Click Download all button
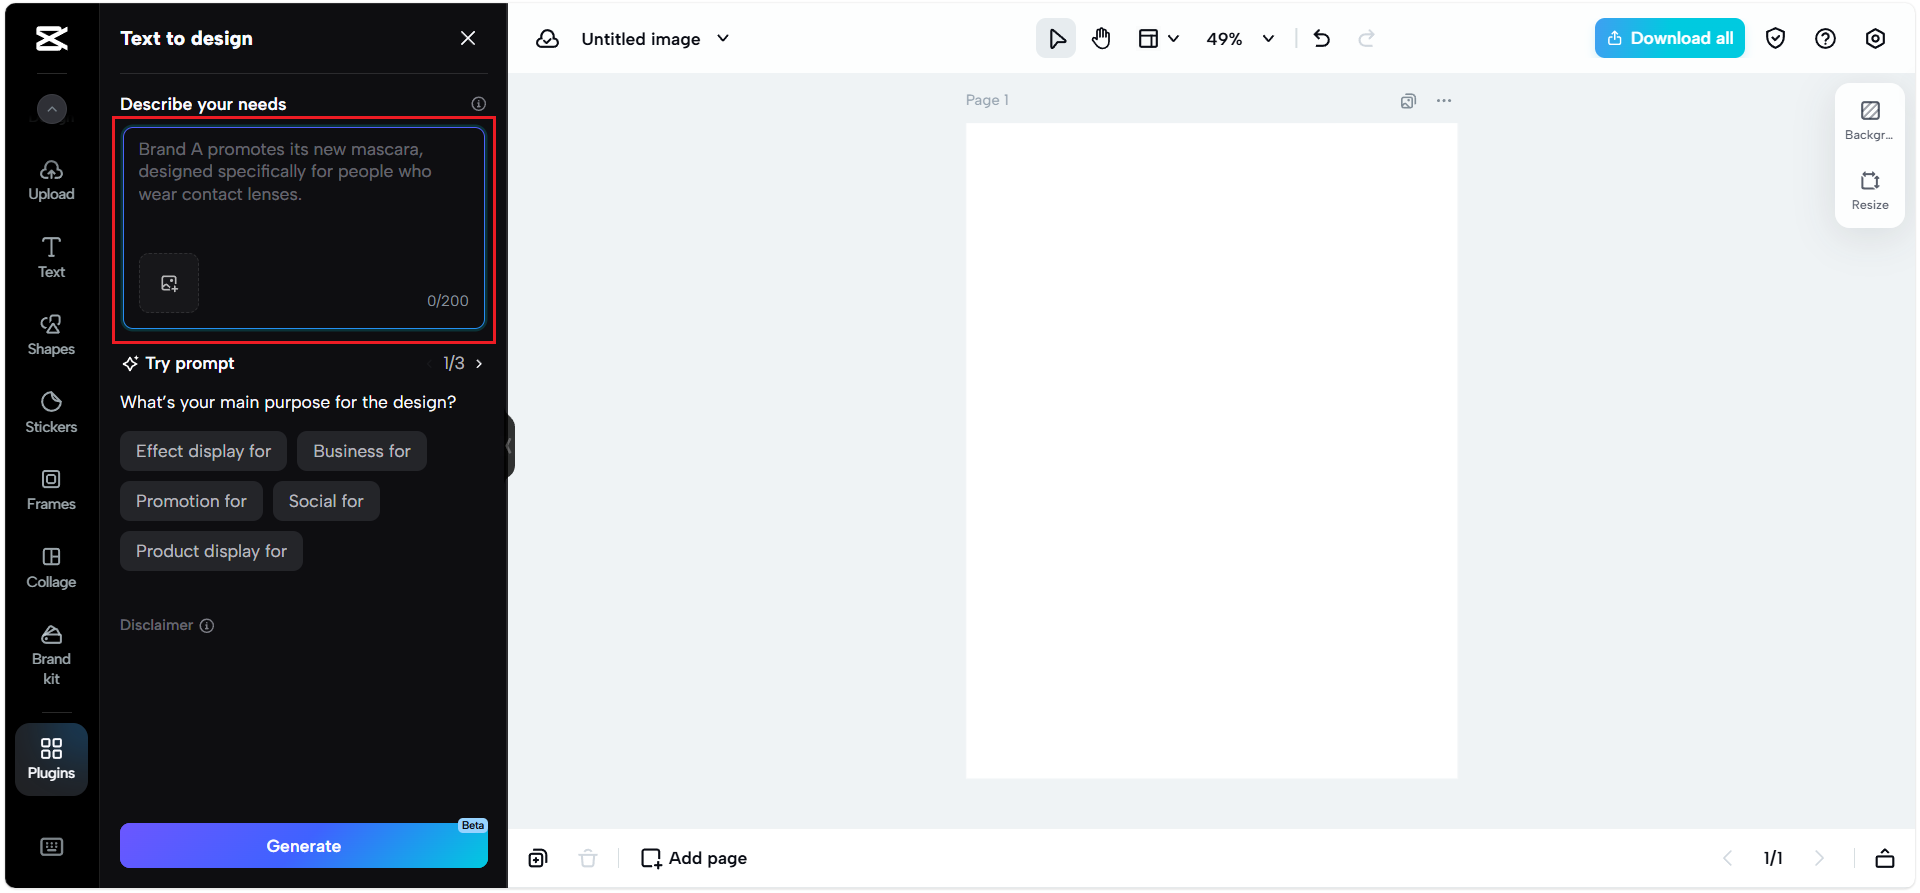 click(1670, 38)
